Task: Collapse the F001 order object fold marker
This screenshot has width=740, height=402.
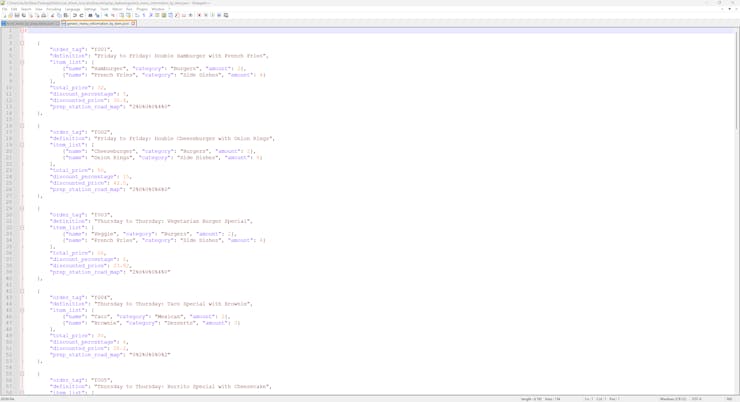Action: 22,43
